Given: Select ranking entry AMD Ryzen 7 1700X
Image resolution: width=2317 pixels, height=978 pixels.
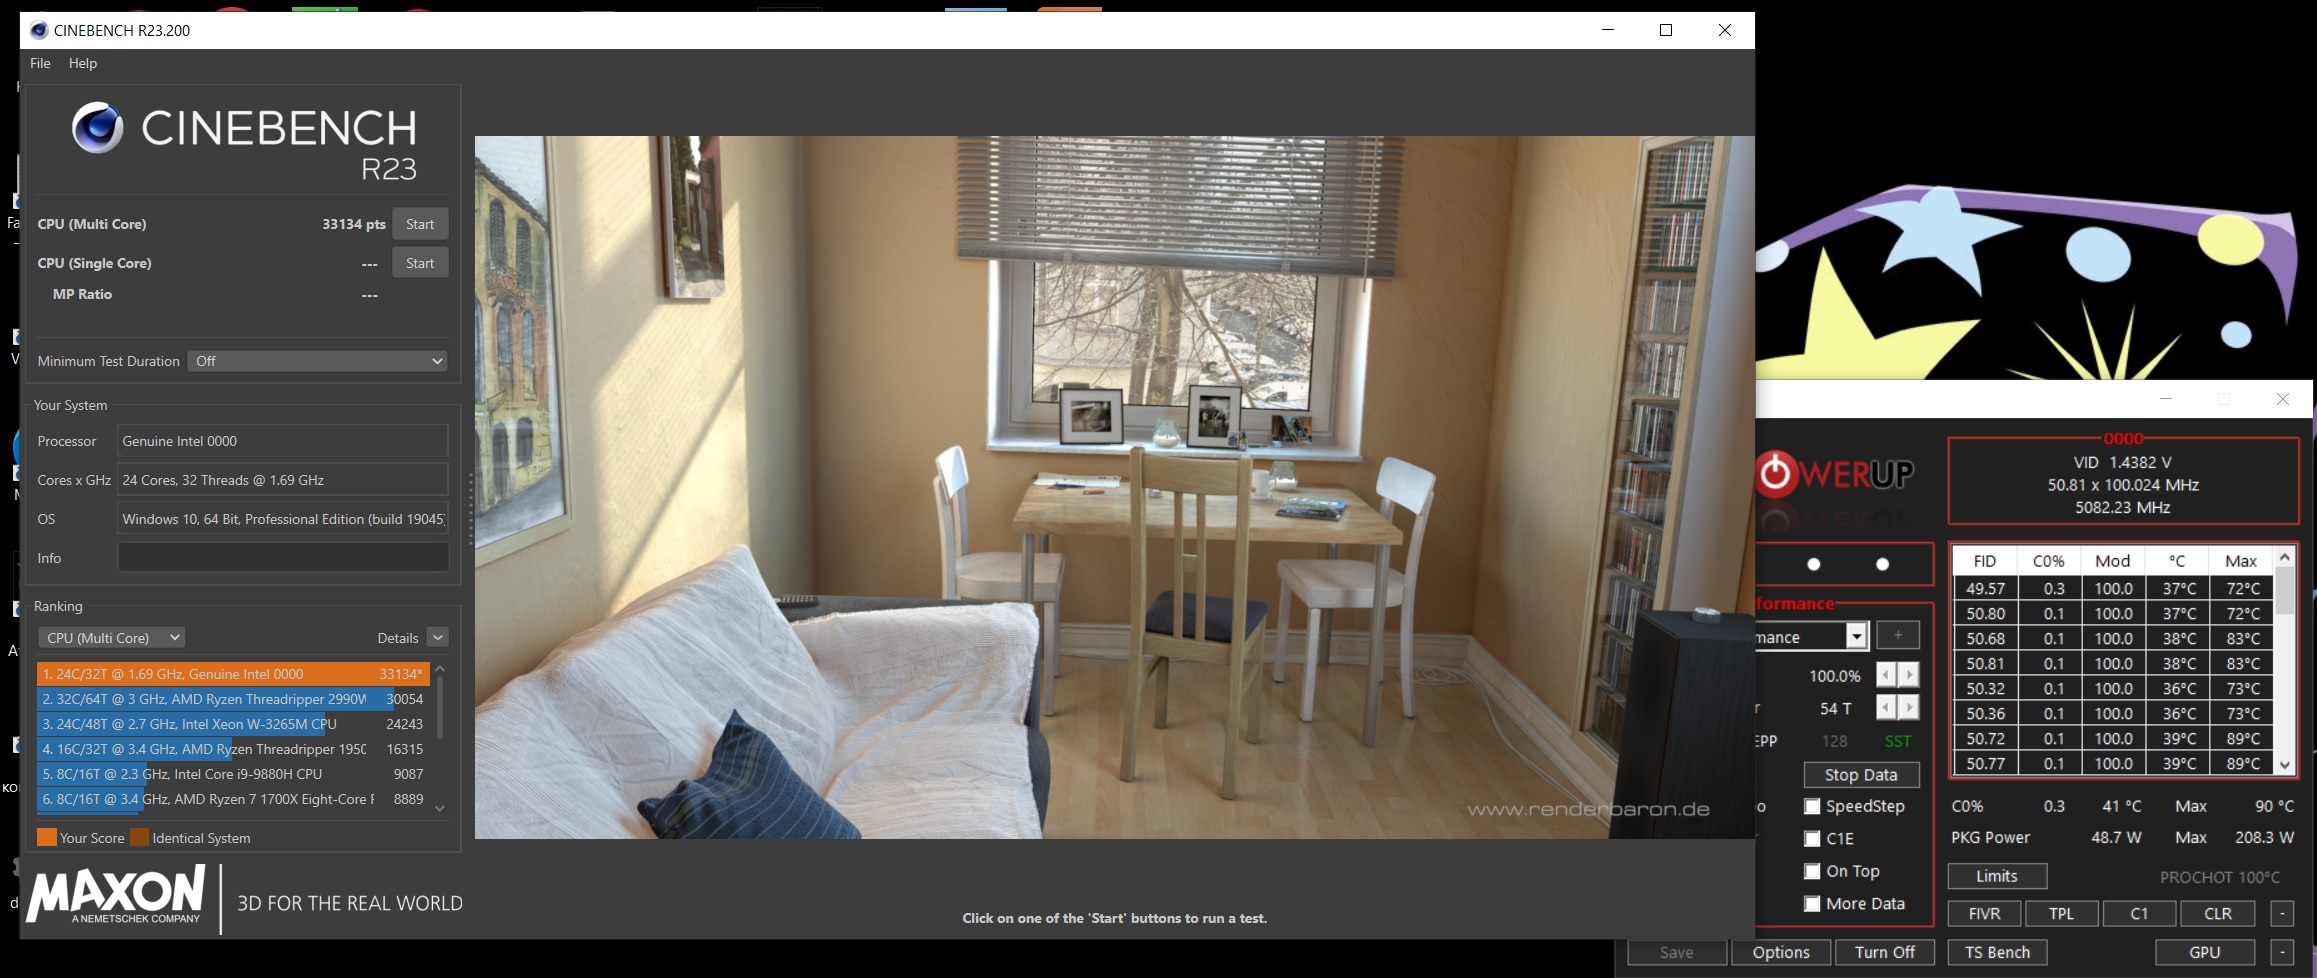Looking at the screenshot, I should pos(233,799).
